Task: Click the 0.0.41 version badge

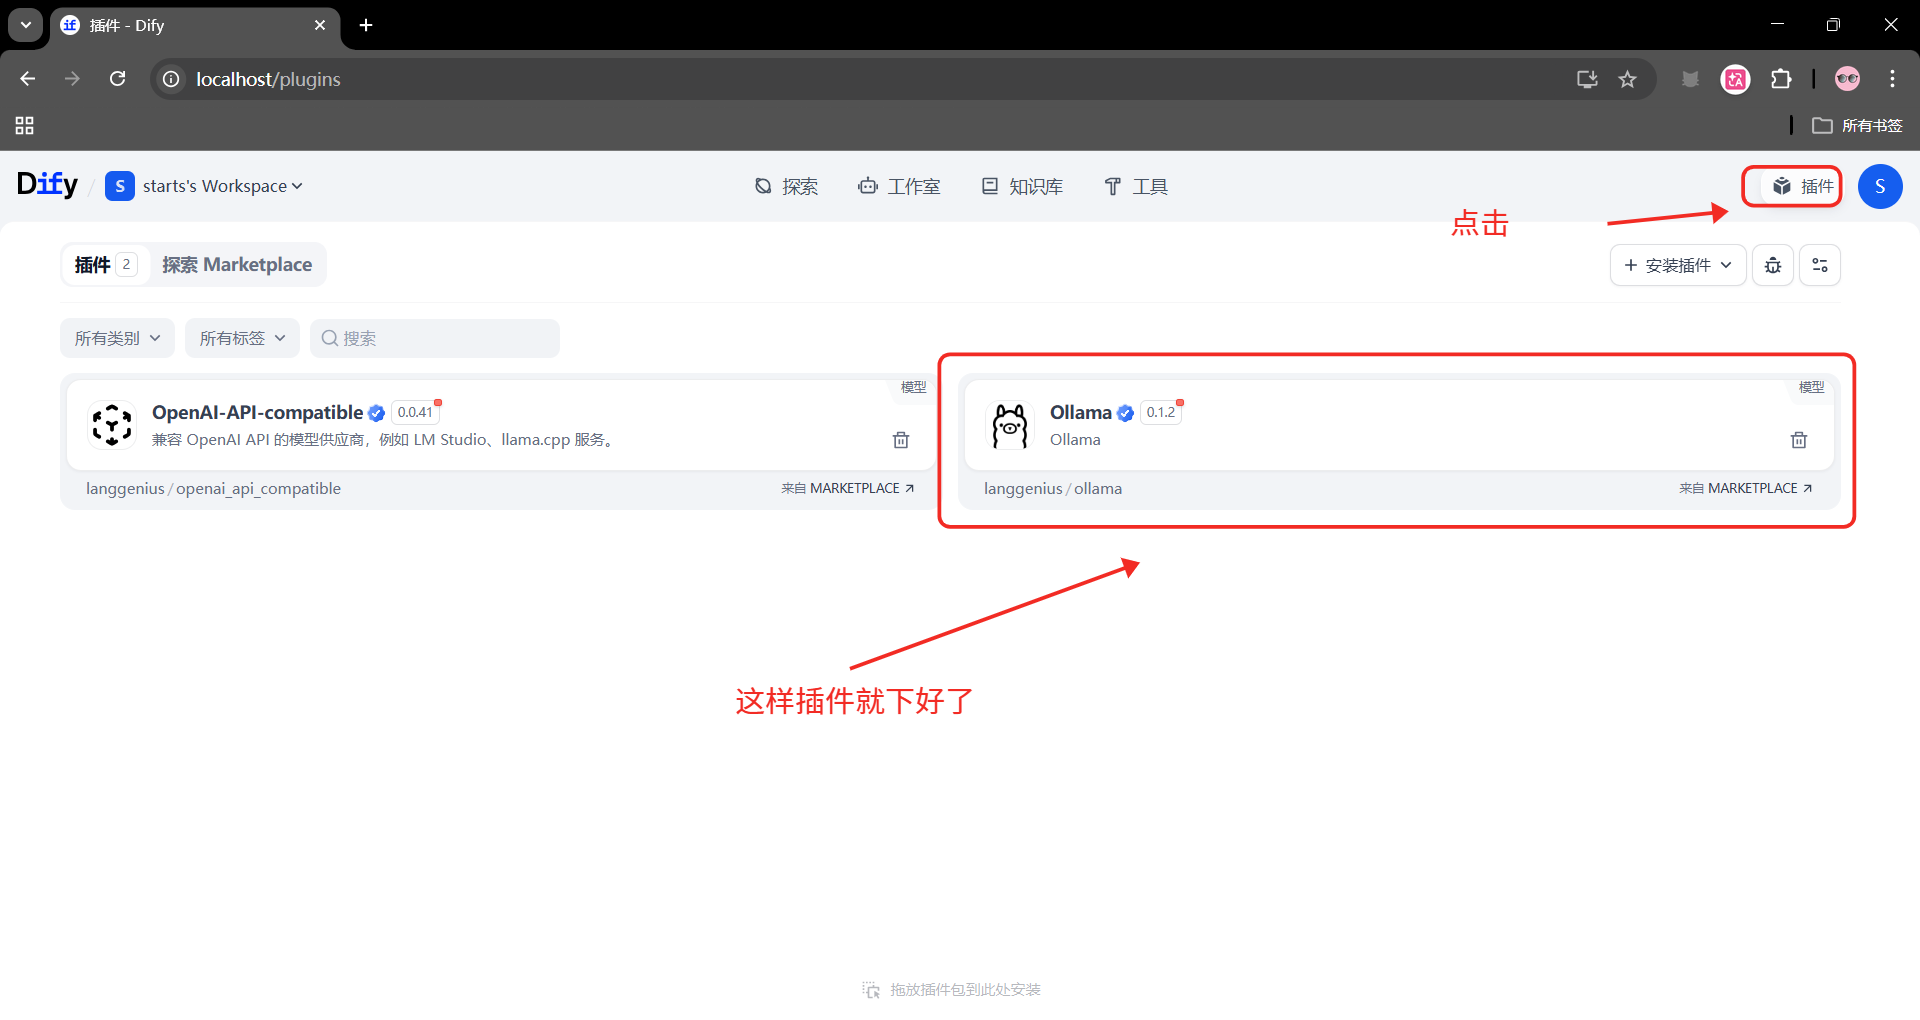Action: coord(415,412)
